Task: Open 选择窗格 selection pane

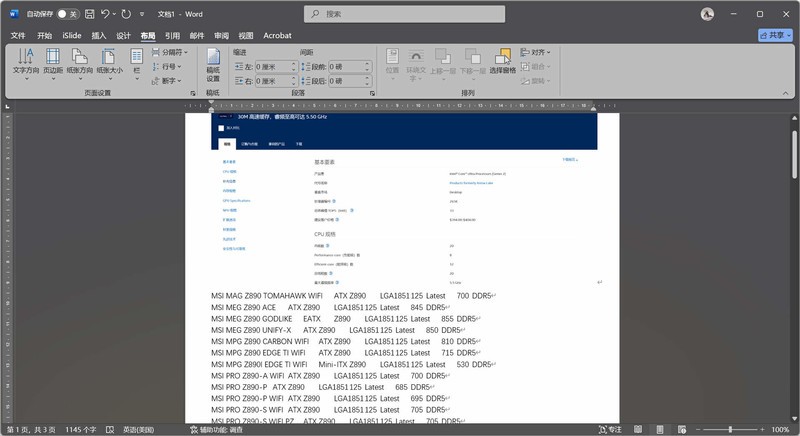Action: point(503,62)
